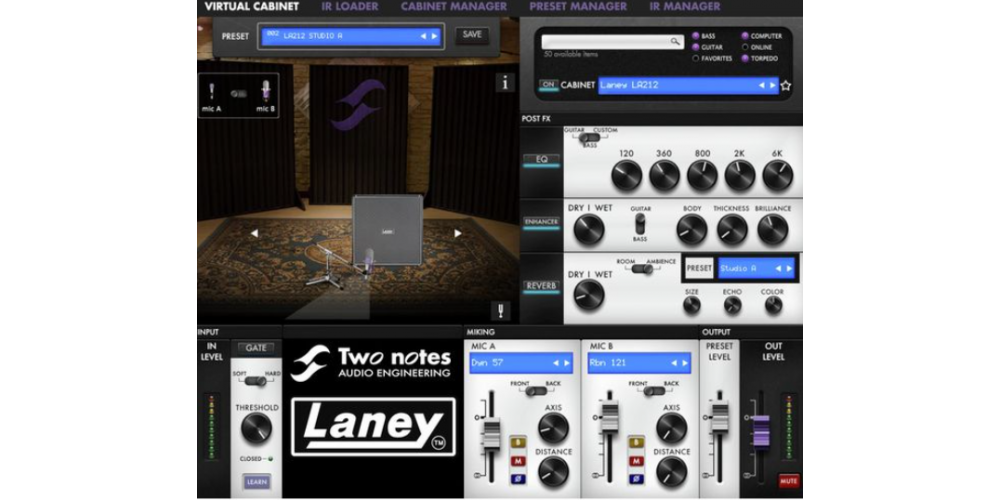Screen dimensions: 1000x500
Task: Click the MIC B AXIS knob
Action: pos(672,428)
